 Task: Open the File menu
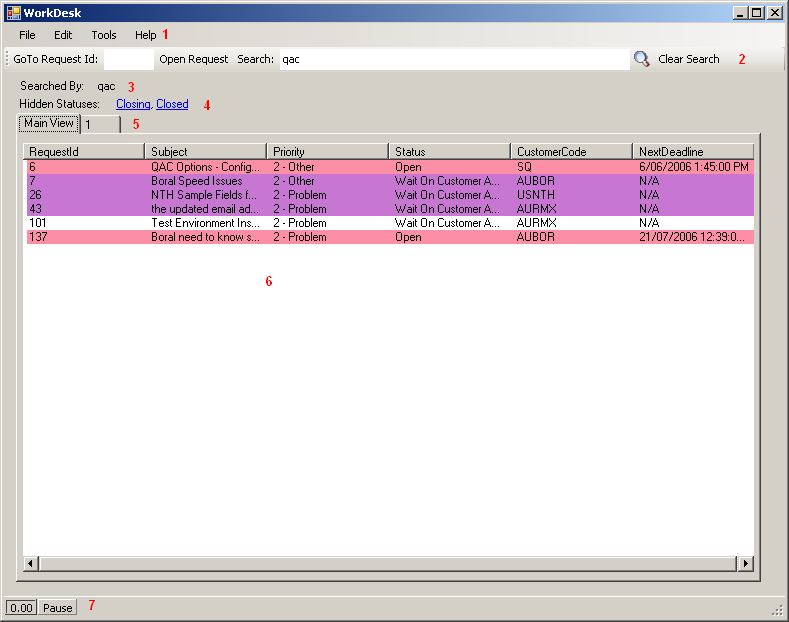tap(27, 35)
